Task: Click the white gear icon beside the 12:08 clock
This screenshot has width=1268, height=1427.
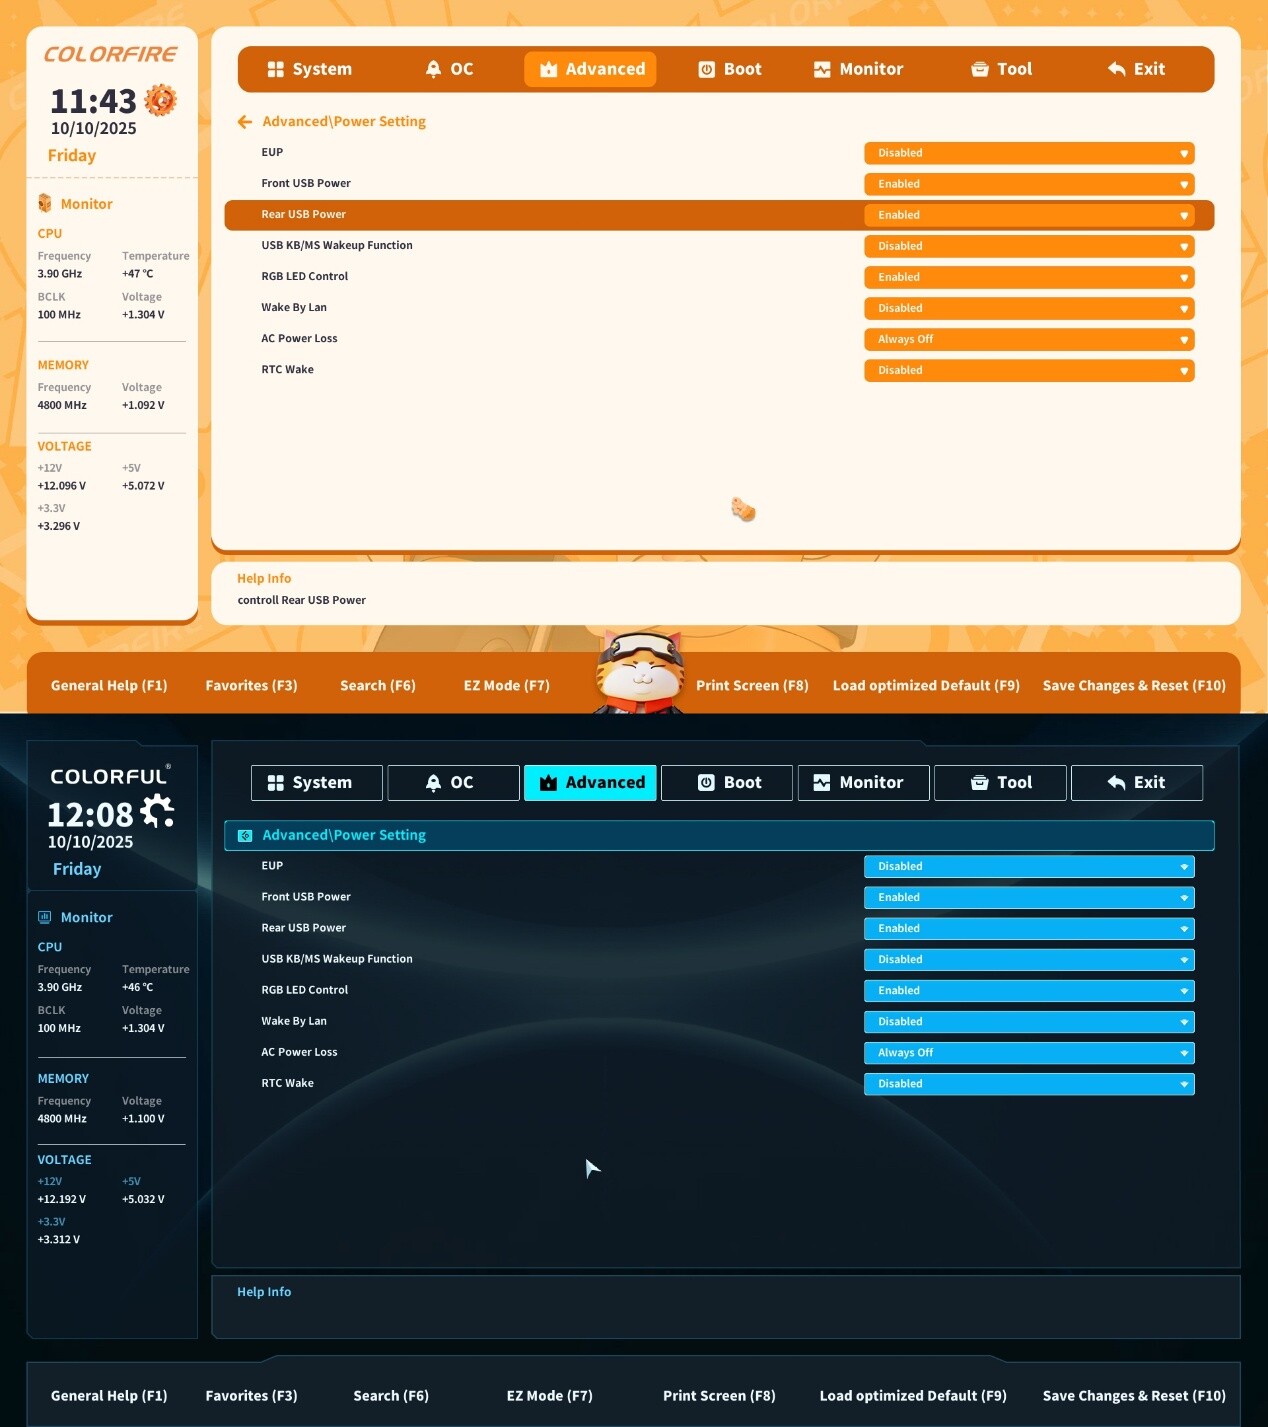Action: click(158, 811)
